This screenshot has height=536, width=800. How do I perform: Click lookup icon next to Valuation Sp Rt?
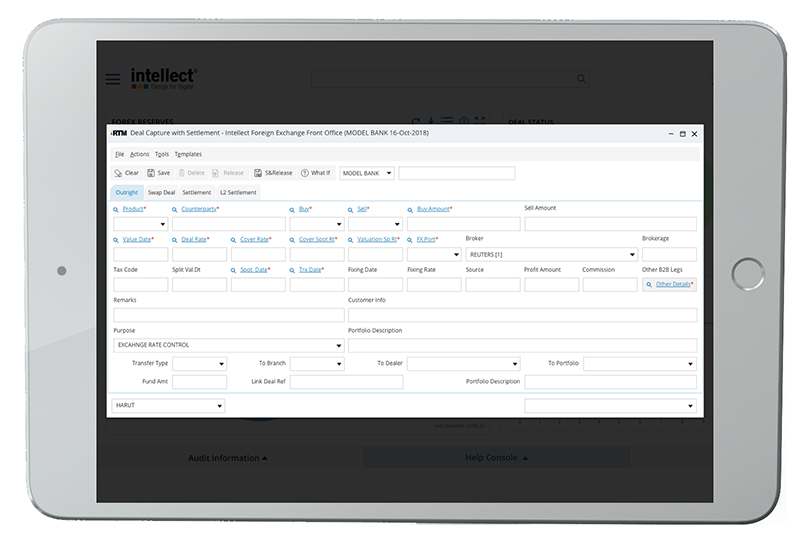click(351, 240)
